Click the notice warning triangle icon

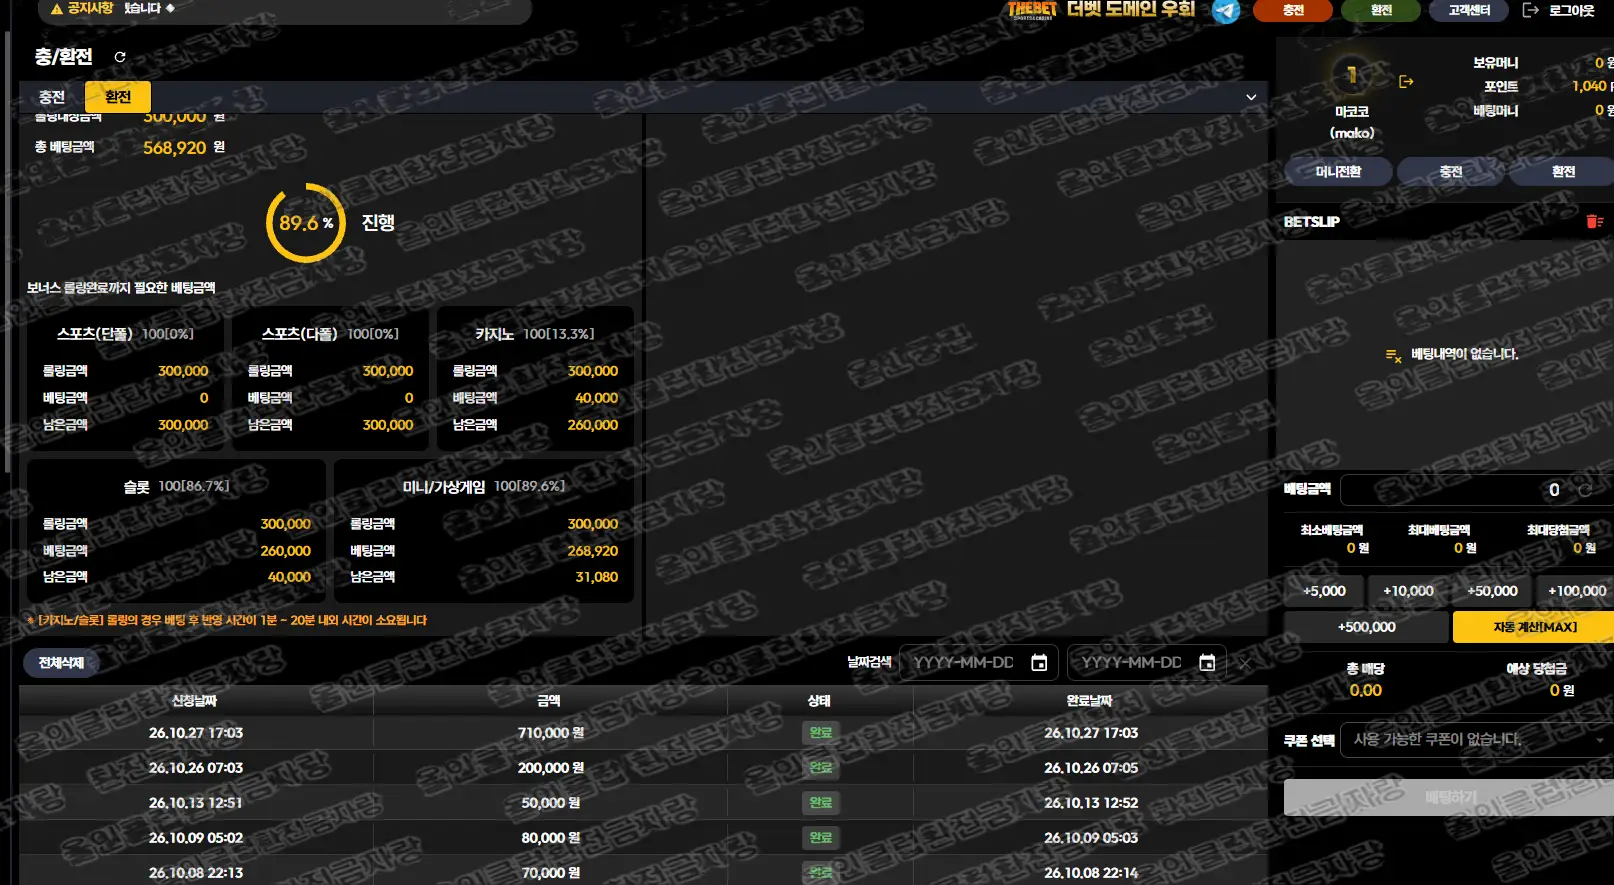click(57, 8)
